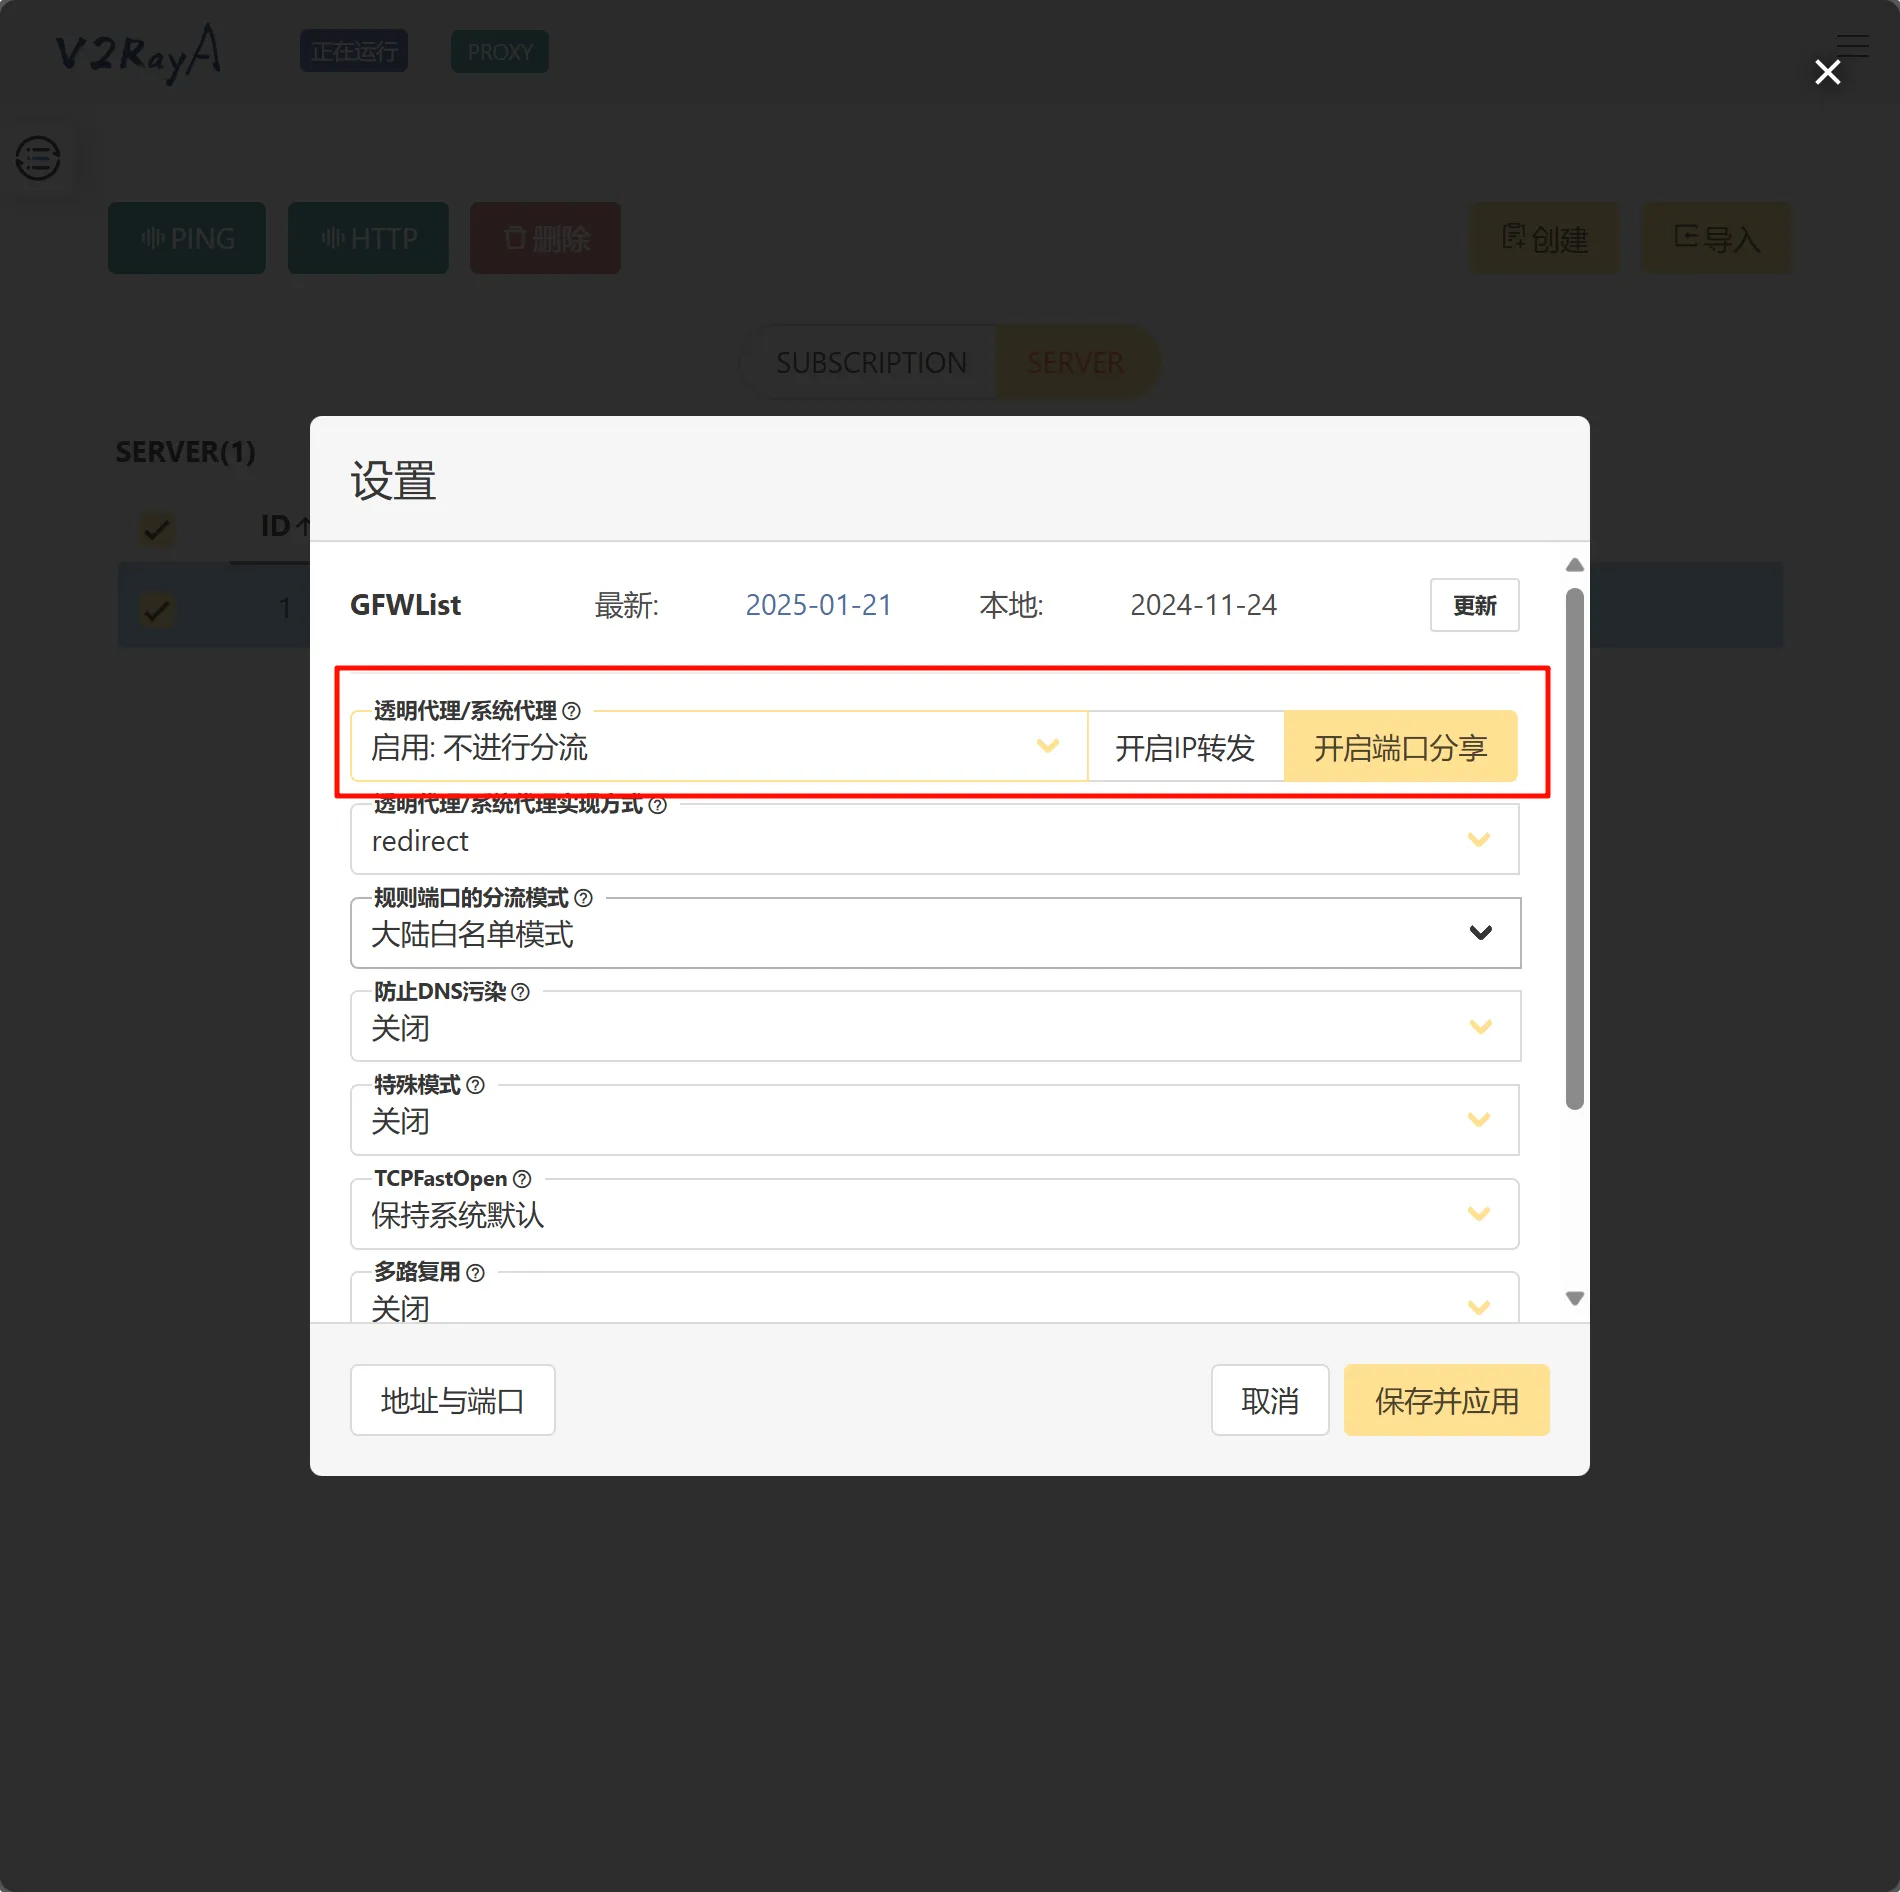Click the 保存并应用 button

(1446, 1400)
